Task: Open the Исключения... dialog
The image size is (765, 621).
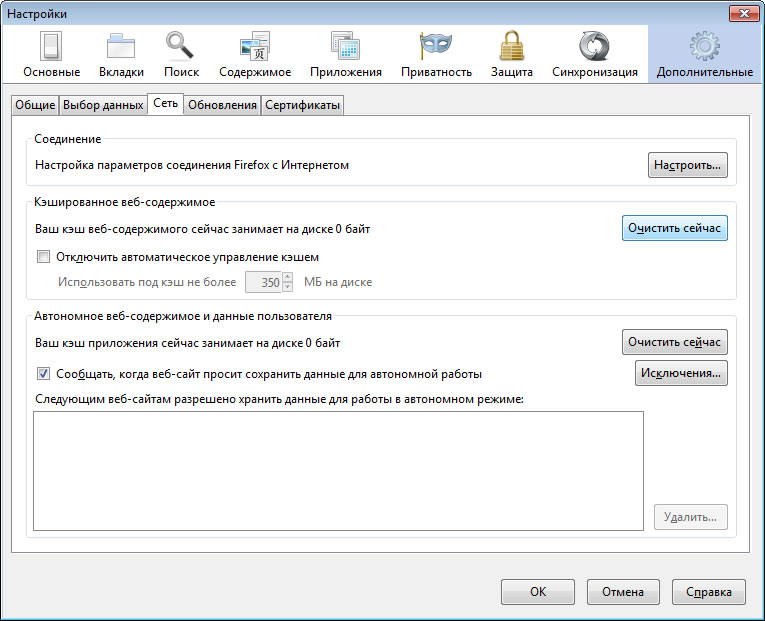Action: [x=681, y=373]
